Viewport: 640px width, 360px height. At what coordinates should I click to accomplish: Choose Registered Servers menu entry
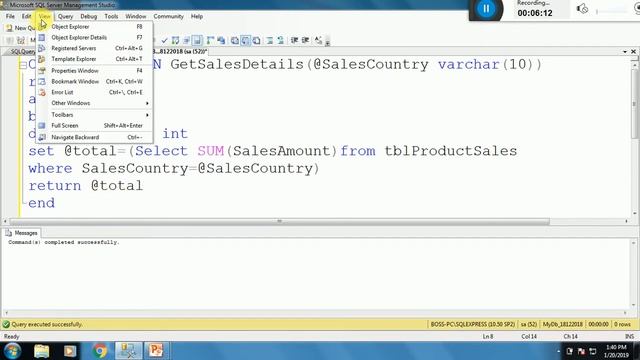point(95,48)
